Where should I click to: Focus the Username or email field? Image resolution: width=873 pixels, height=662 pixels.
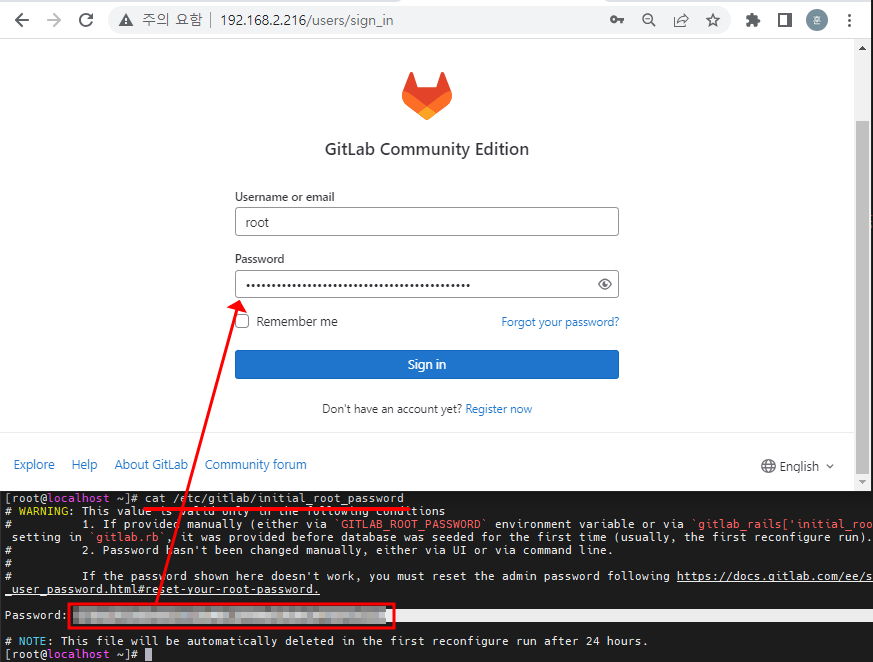(x=426, y=222)
